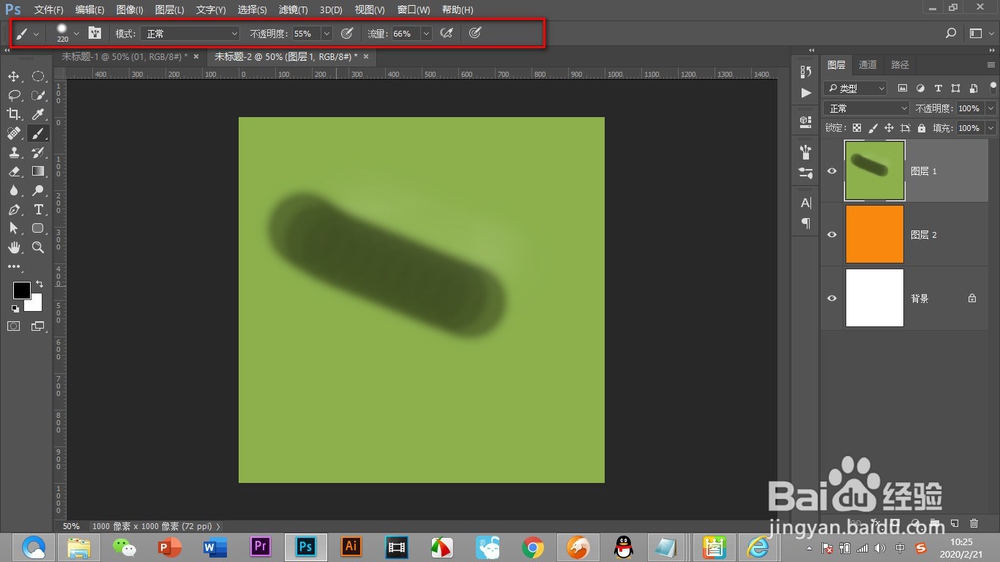The width and height of the screenshot is (1000, 562).
Task: Select the Gradient tool
Action: pos(38,172)
